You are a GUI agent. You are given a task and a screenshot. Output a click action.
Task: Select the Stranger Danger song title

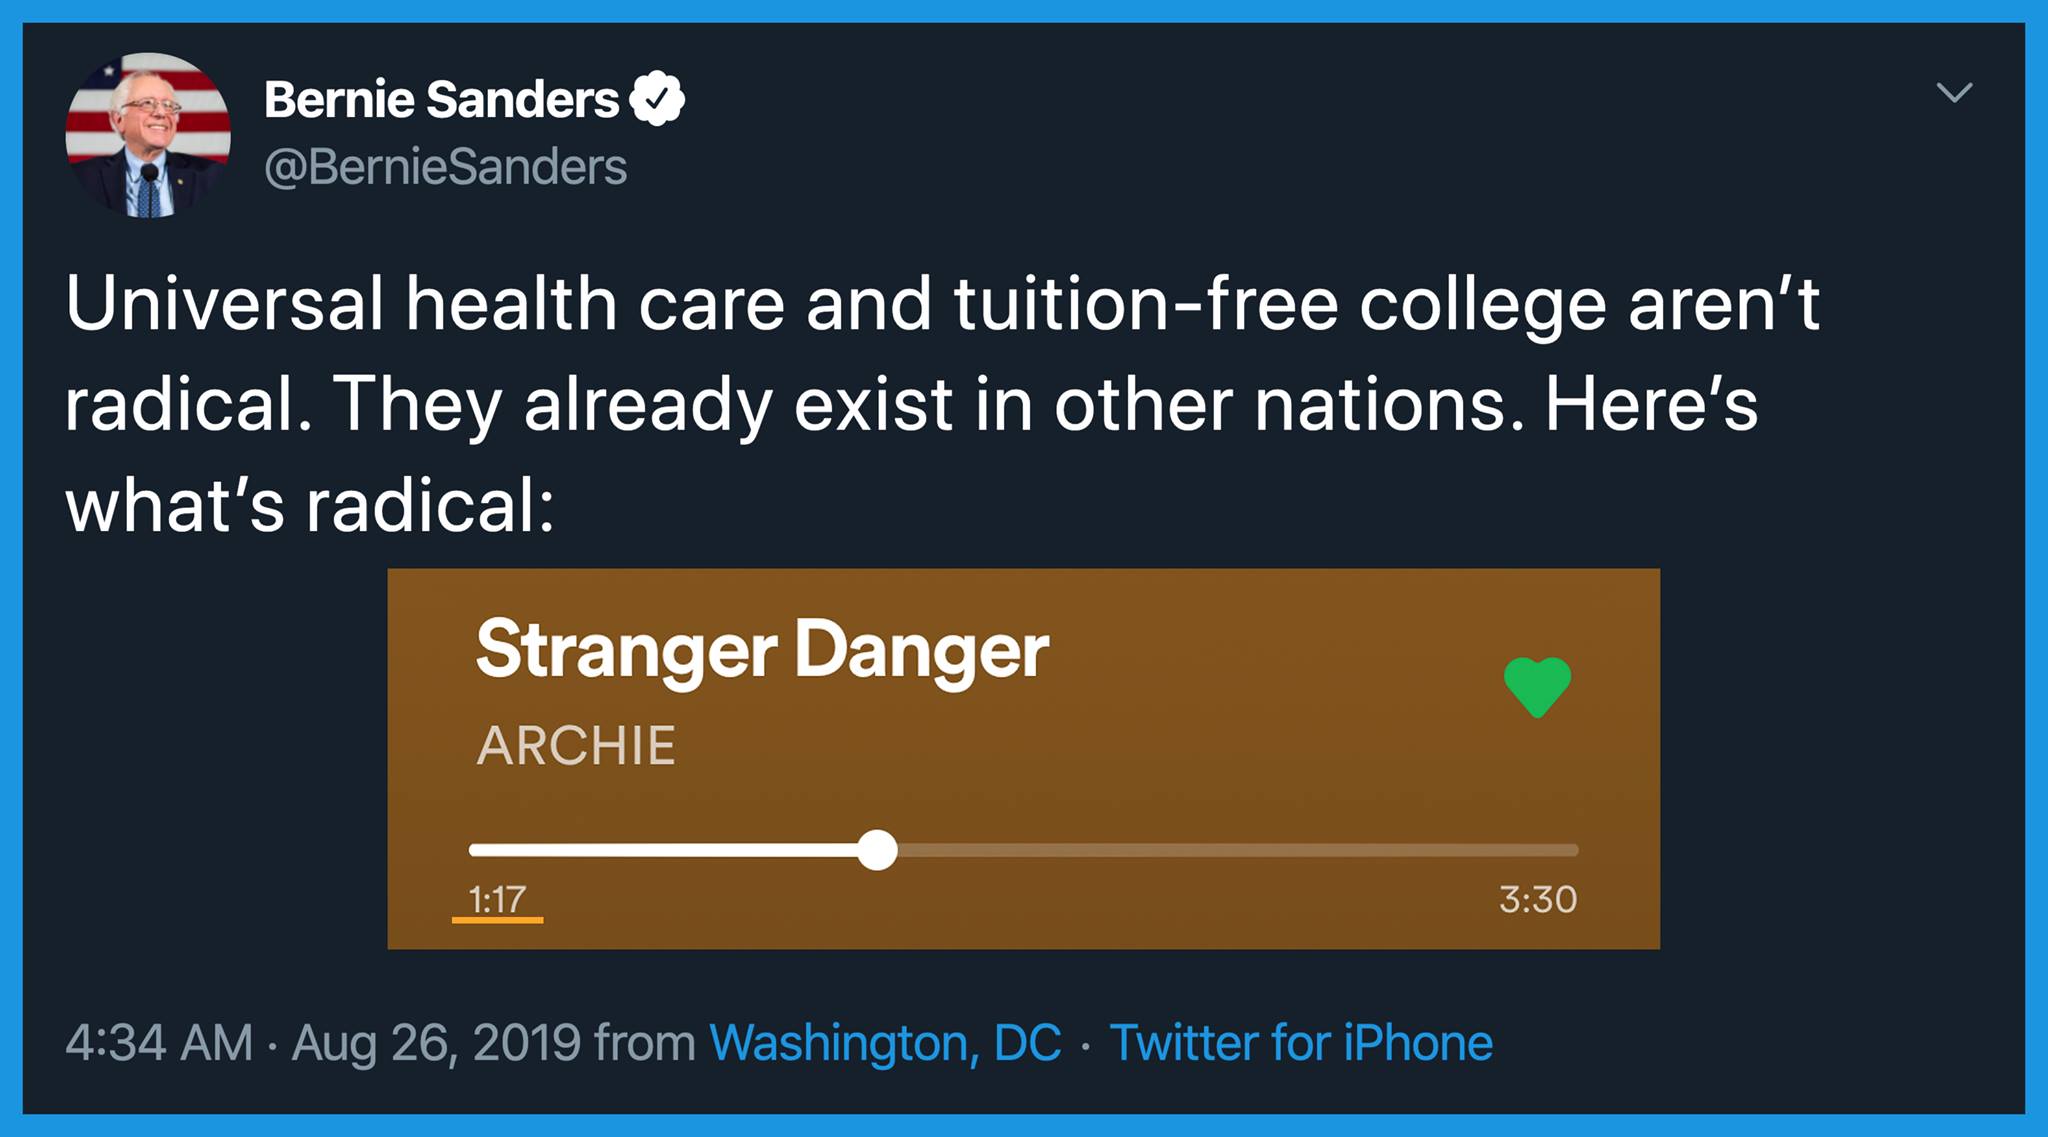tap(762, 651)
